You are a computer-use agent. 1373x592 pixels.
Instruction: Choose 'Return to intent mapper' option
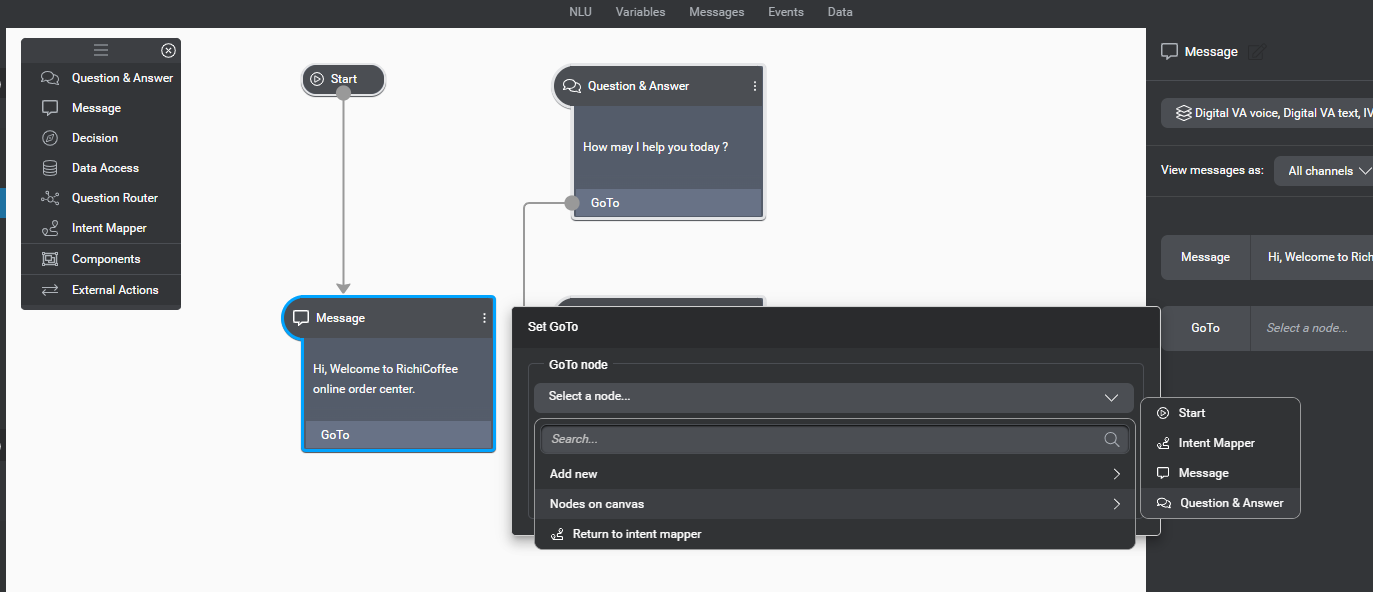tap(636, 534)
